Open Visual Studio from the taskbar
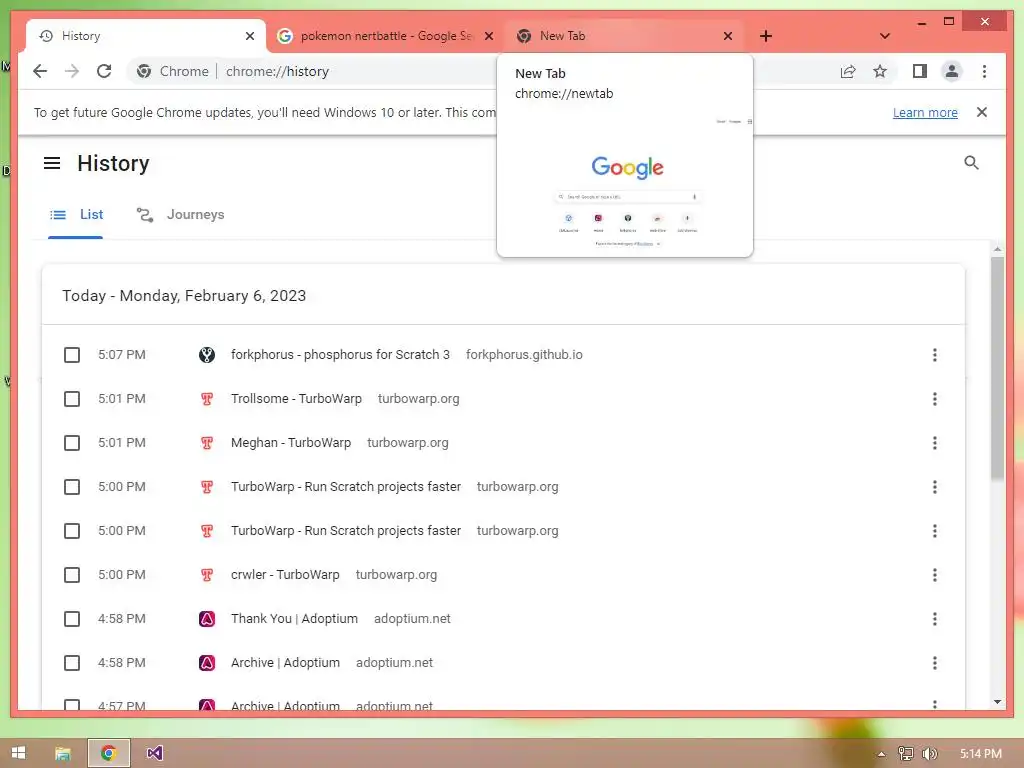The width and height of the screenshot is (1024, 768). tap(154, 753)
